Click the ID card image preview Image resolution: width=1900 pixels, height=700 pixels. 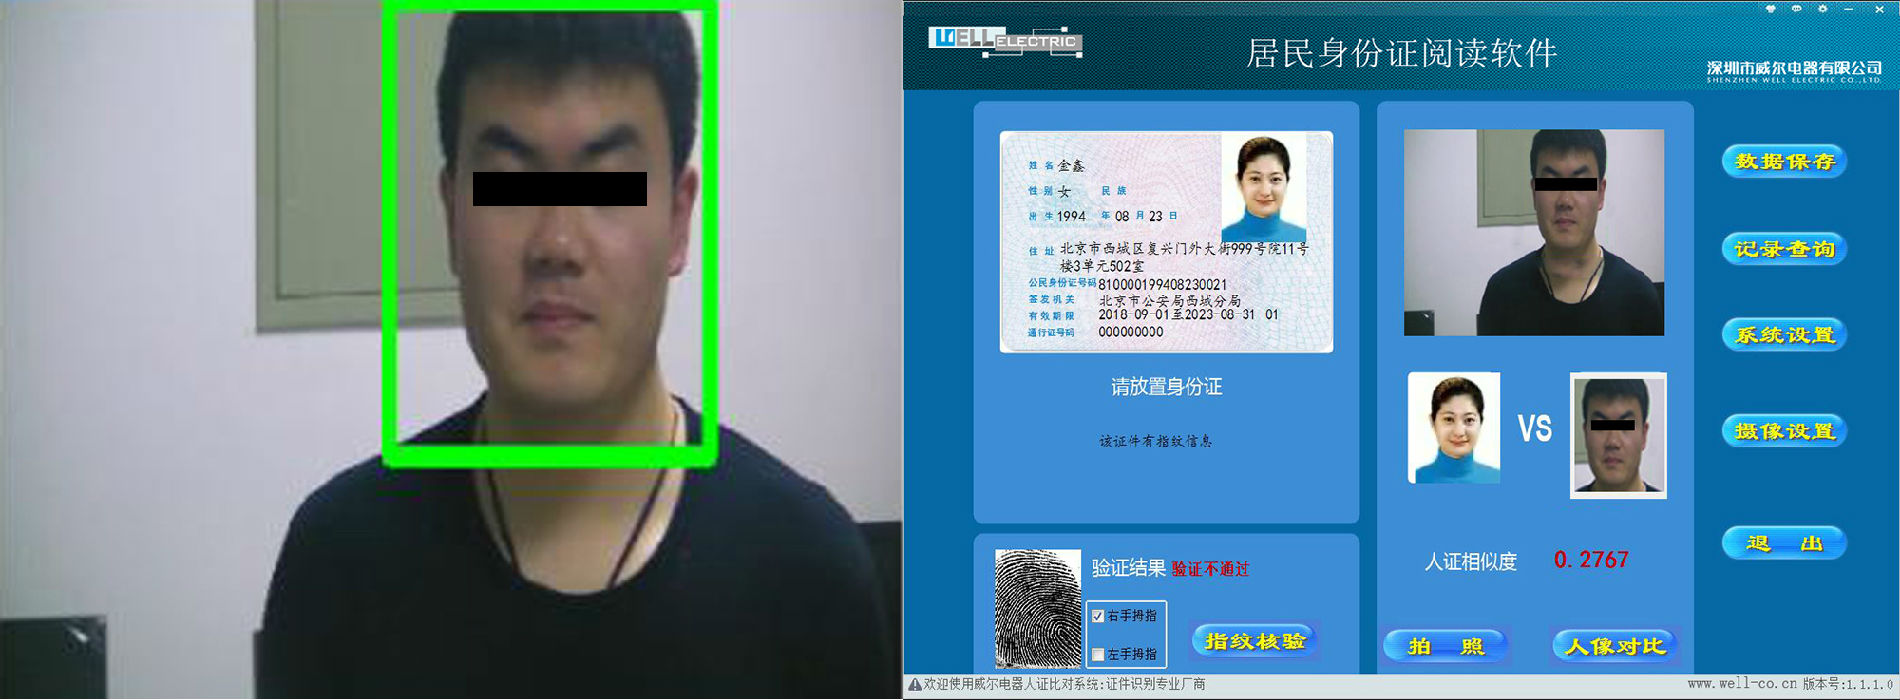1166,242
